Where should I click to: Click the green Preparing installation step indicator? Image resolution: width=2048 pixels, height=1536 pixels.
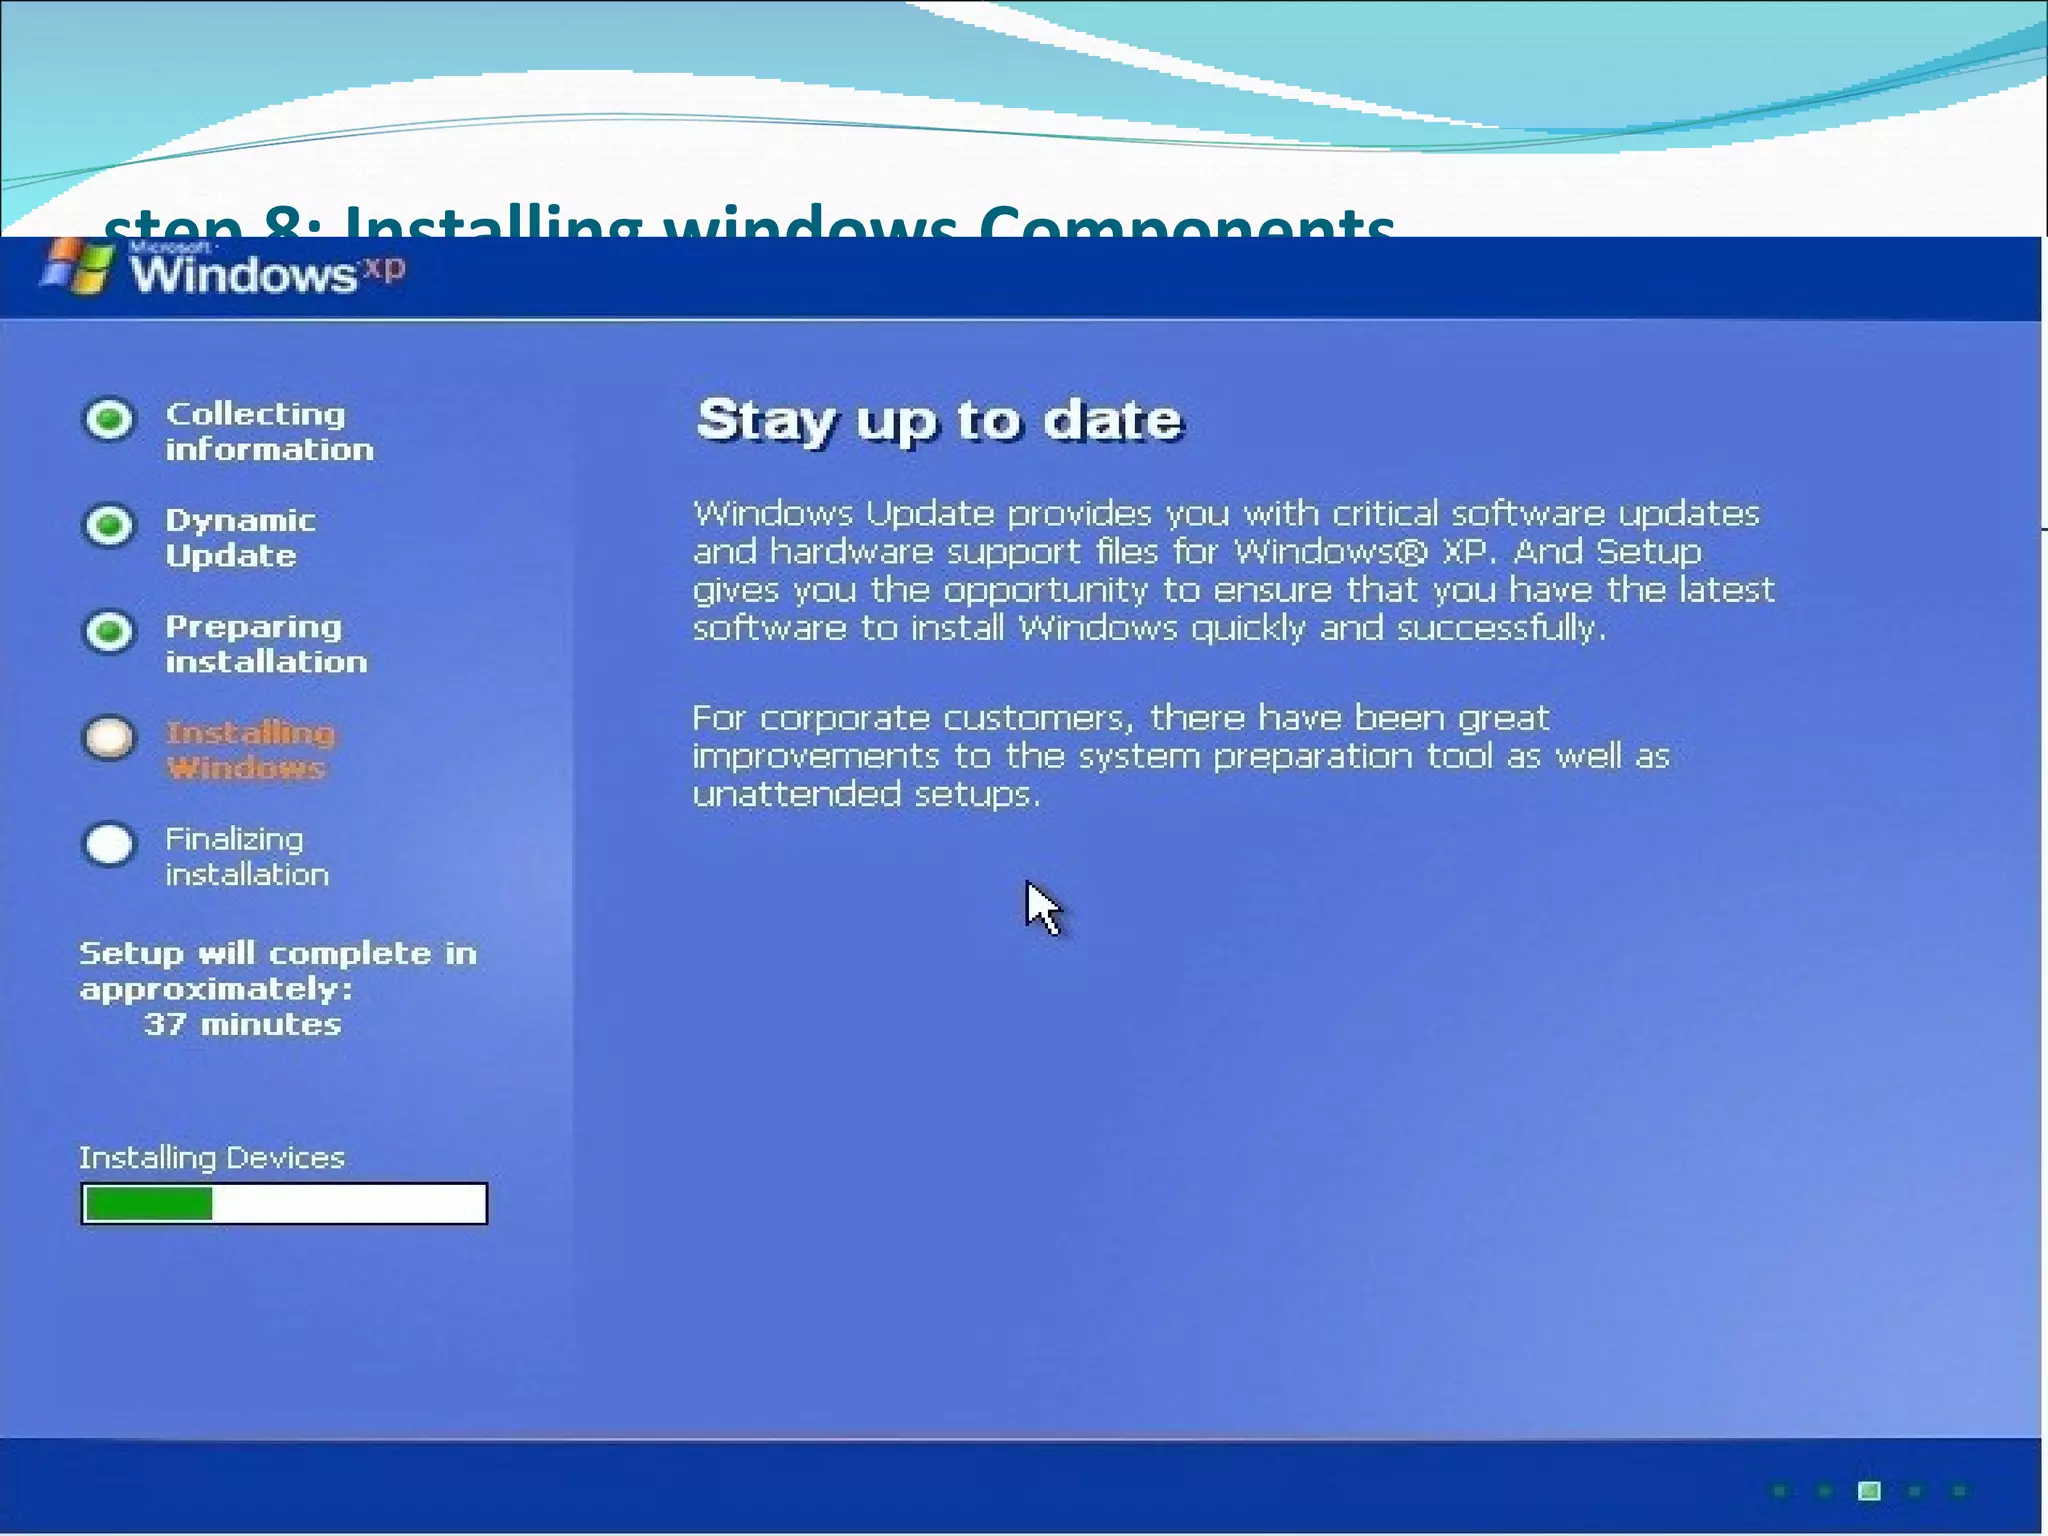[x=109, y=631]
